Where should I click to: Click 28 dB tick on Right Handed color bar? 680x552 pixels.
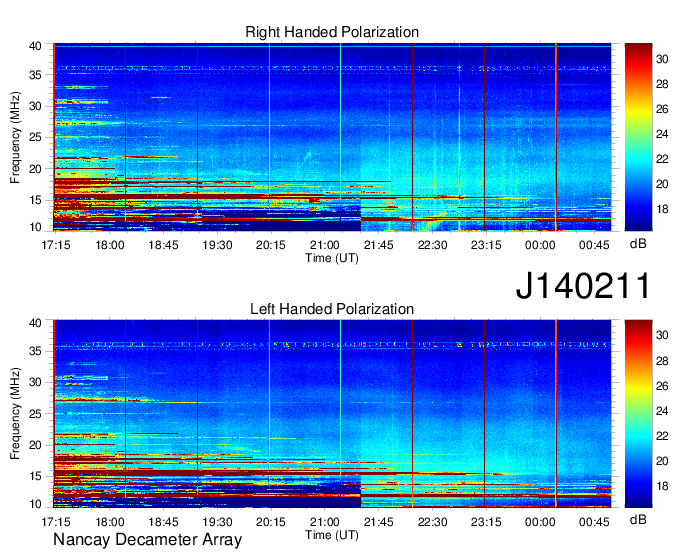pyautogui.click(x=662, y=84)
